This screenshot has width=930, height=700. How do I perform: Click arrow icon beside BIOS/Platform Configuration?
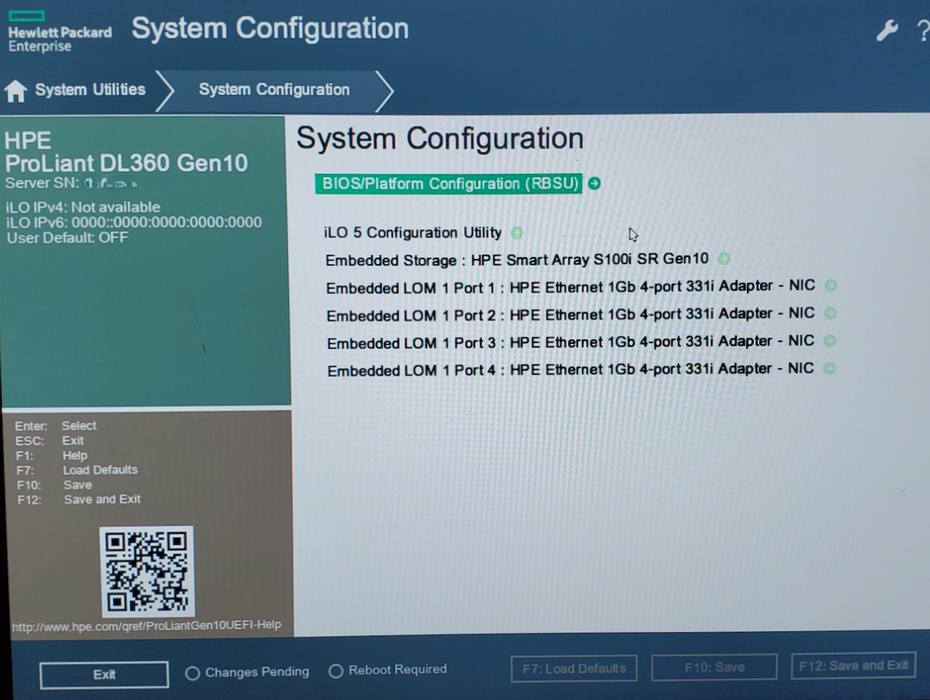pos(594,183)
